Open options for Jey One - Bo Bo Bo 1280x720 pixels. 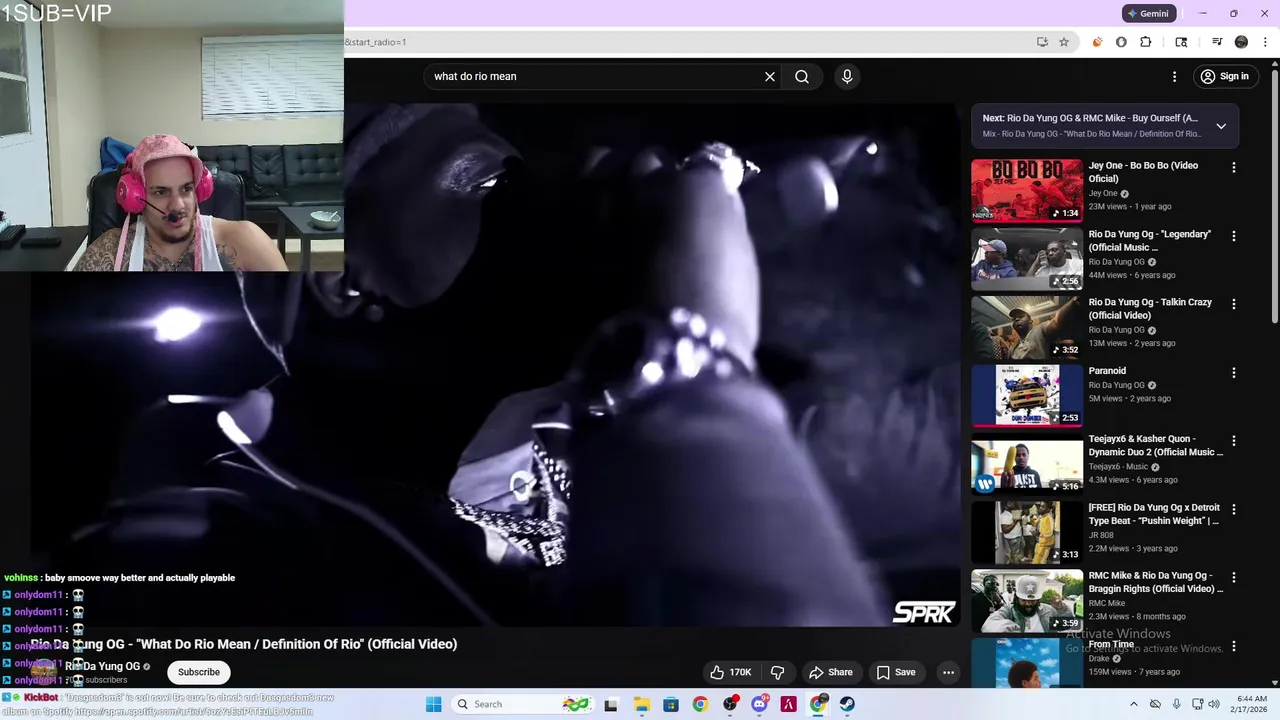1233,168
